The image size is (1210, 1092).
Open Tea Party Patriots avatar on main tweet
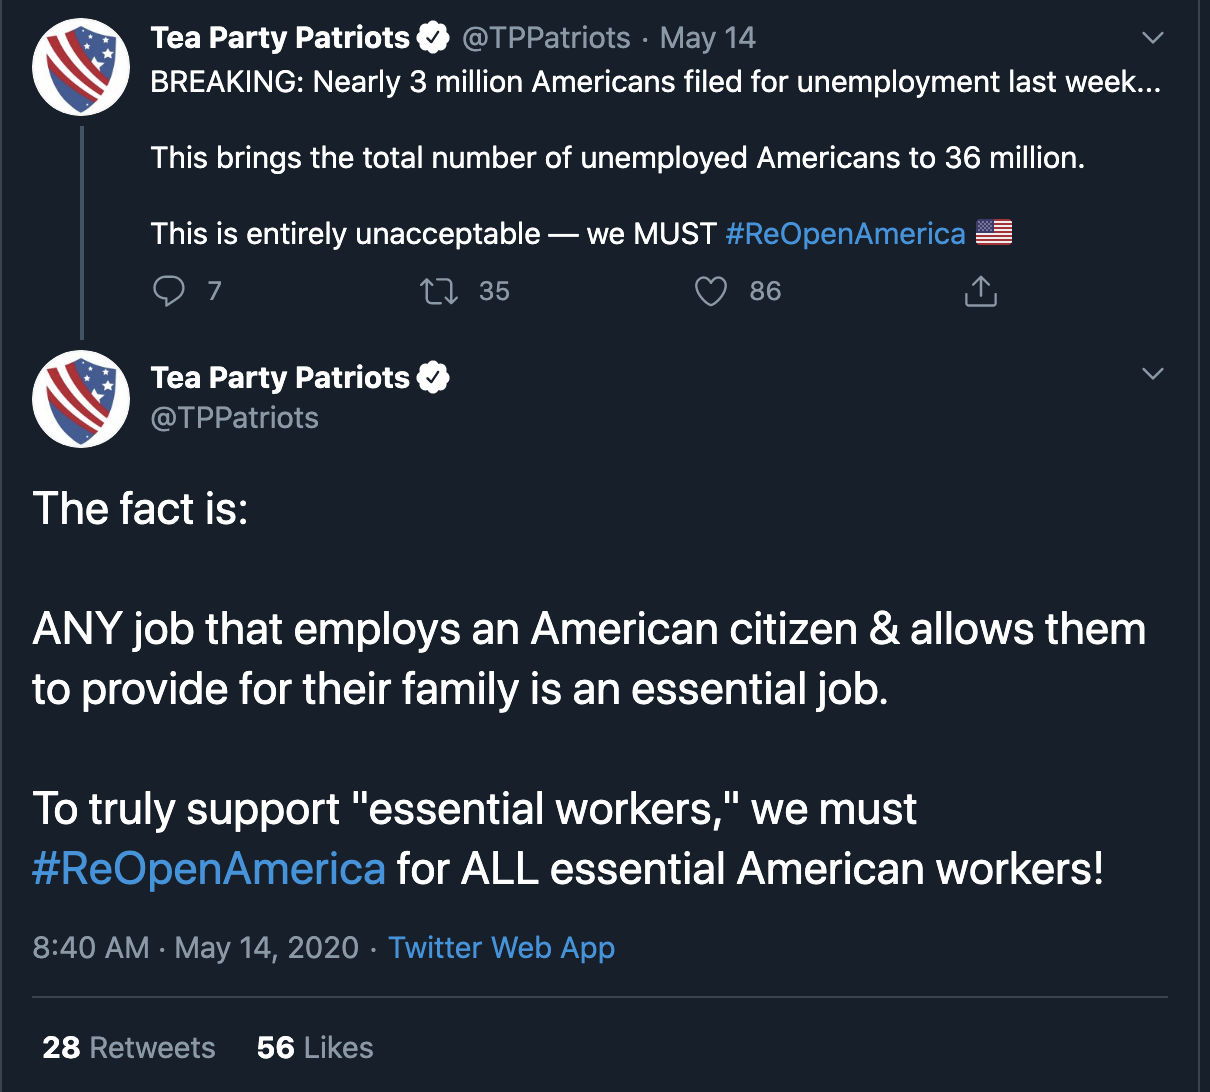[x=81, y=399]
